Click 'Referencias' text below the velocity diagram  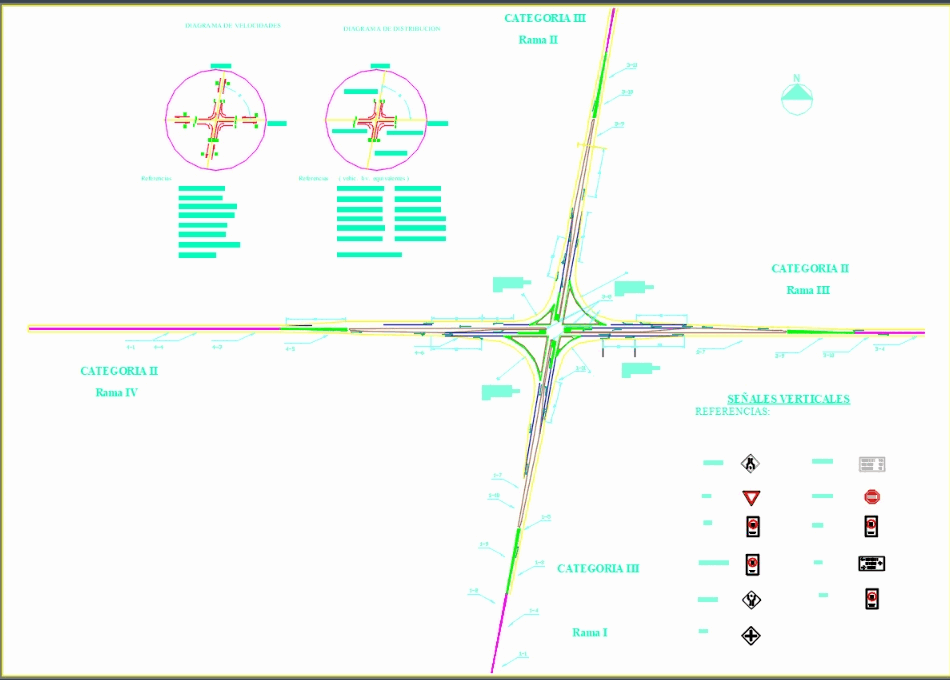pos(156,178)
